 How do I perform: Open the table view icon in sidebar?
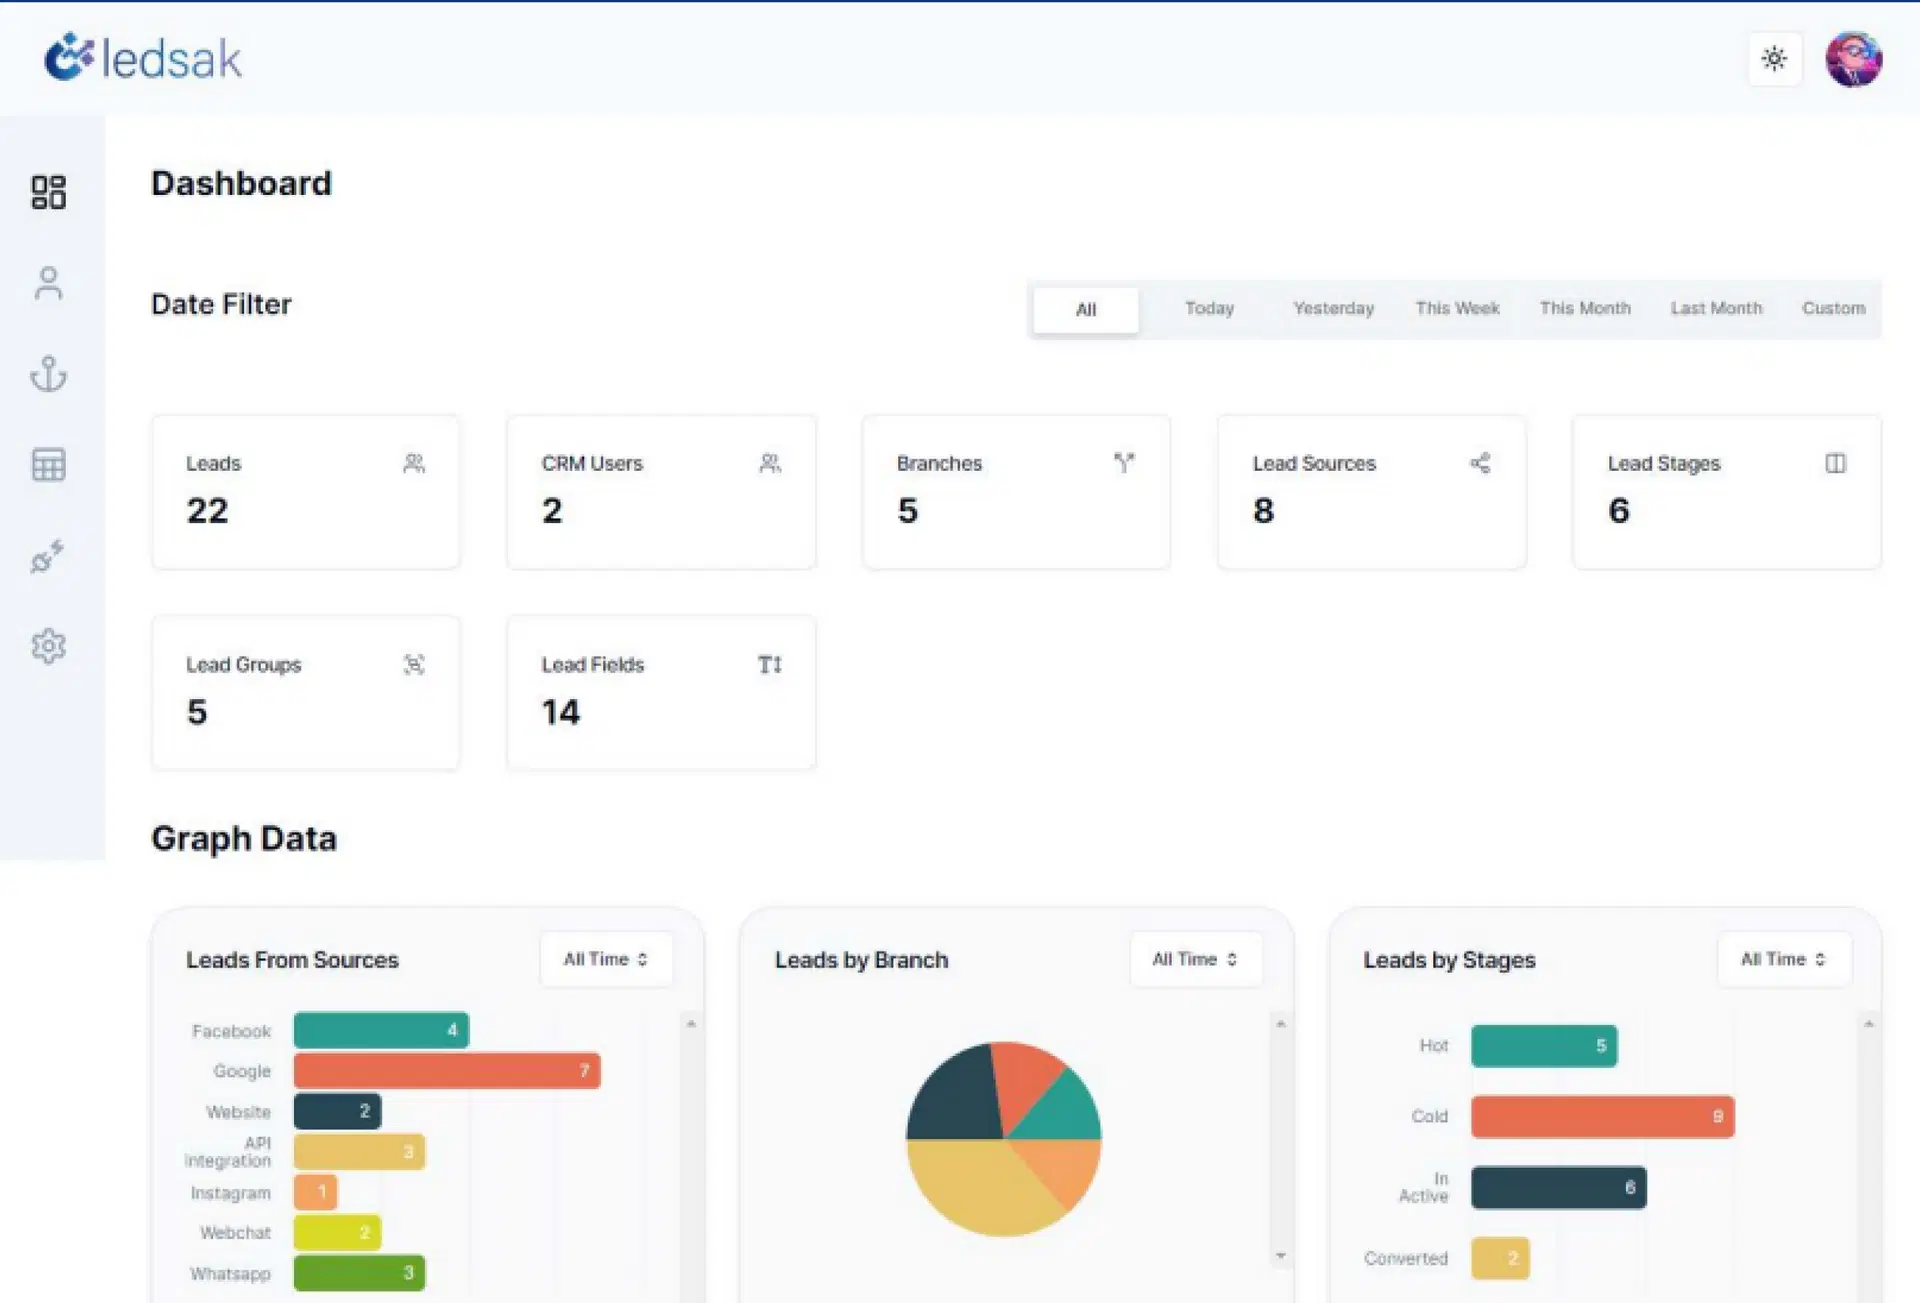[48, 464]
